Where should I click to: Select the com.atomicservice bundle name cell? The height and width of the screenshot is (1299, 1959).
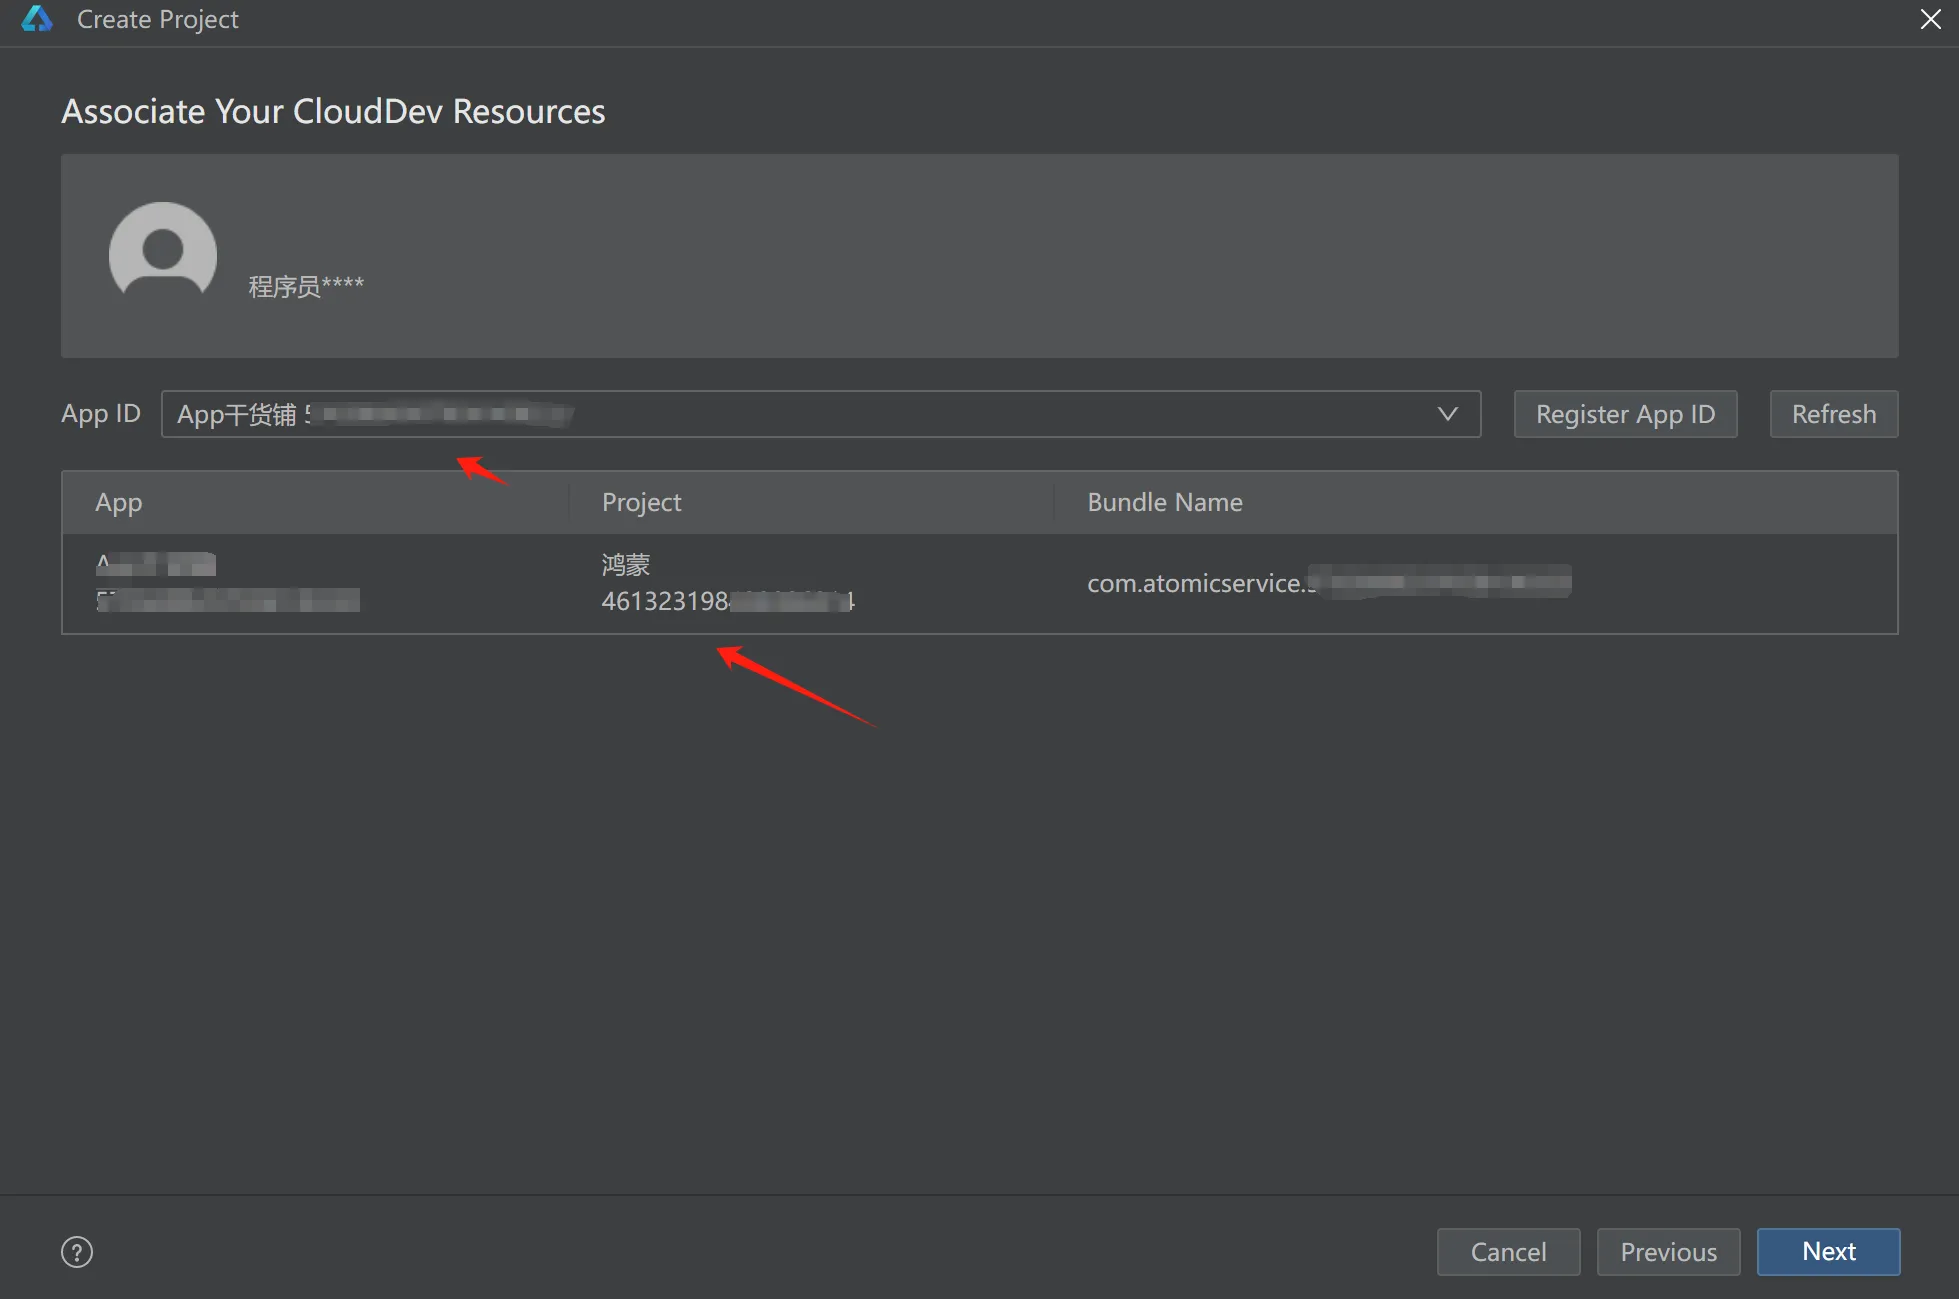[1329, 582]
